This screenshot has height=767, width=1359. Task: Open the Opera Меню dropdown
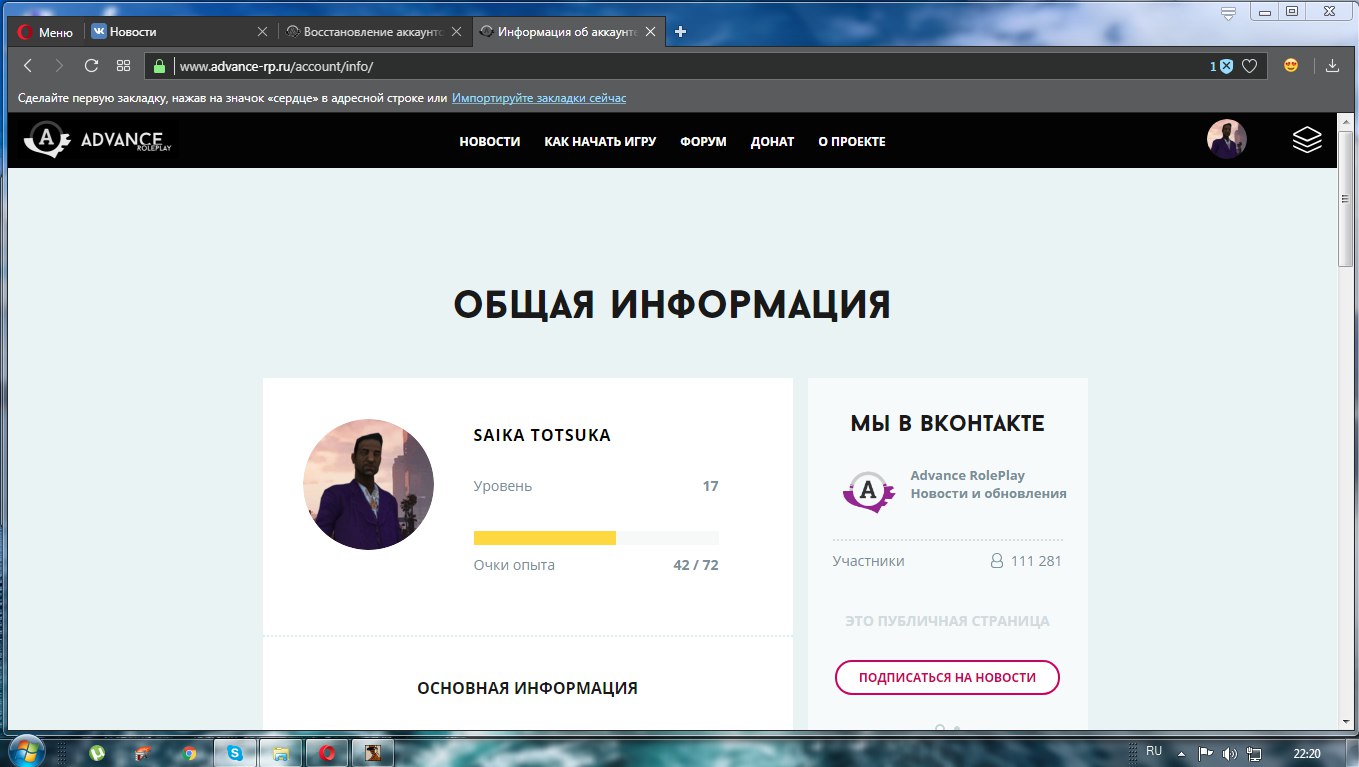(x=46, y=32)
